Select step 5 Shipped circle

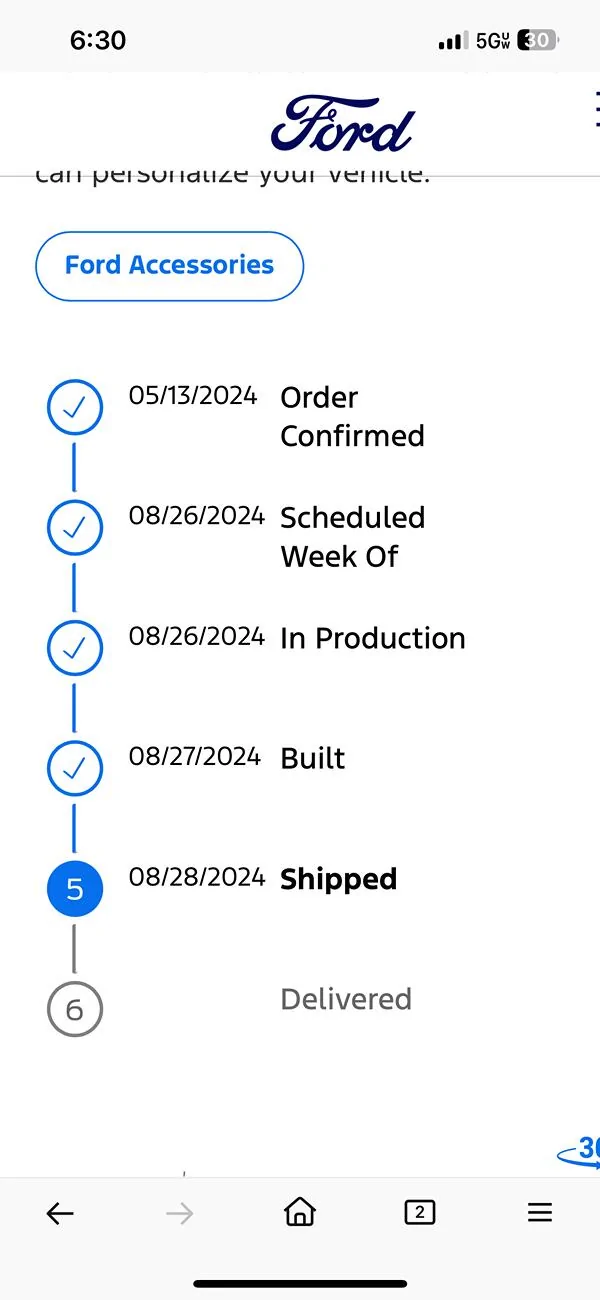click(x=75, y=889)
